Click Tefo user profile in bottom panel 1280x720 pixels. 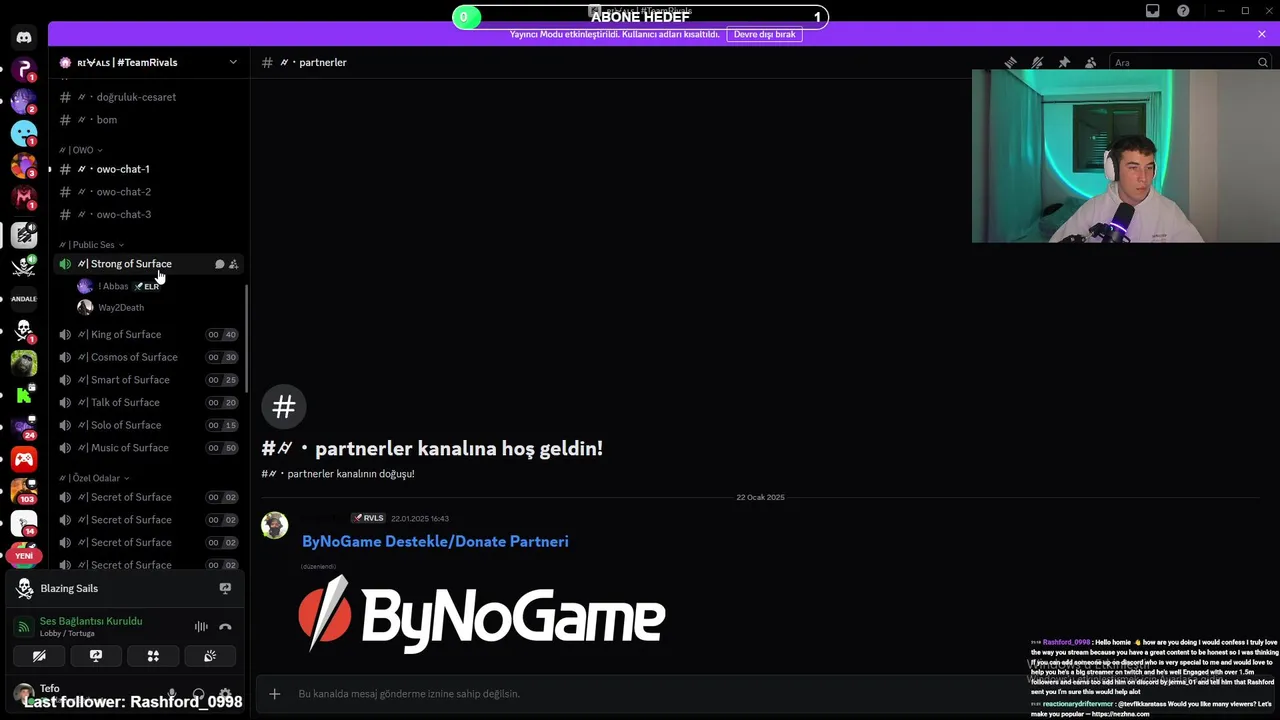tap(84, 694)
